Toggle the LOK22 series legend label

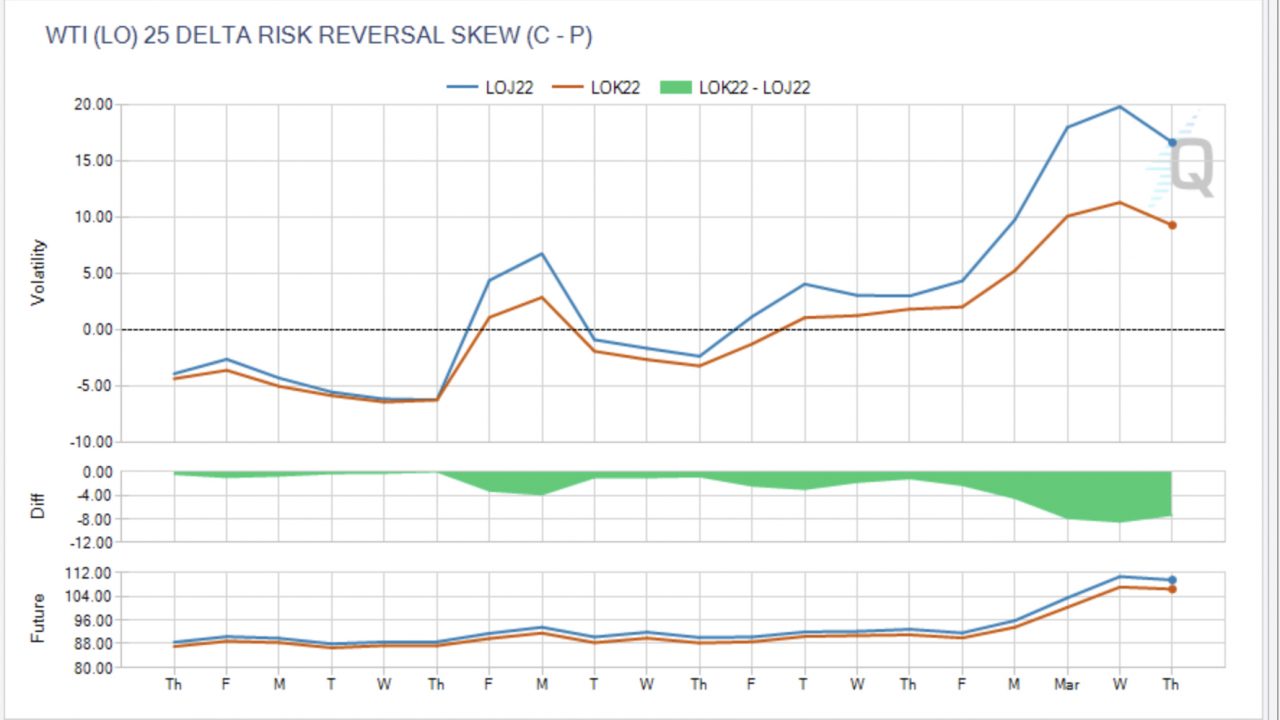click(x=615, y=88)
